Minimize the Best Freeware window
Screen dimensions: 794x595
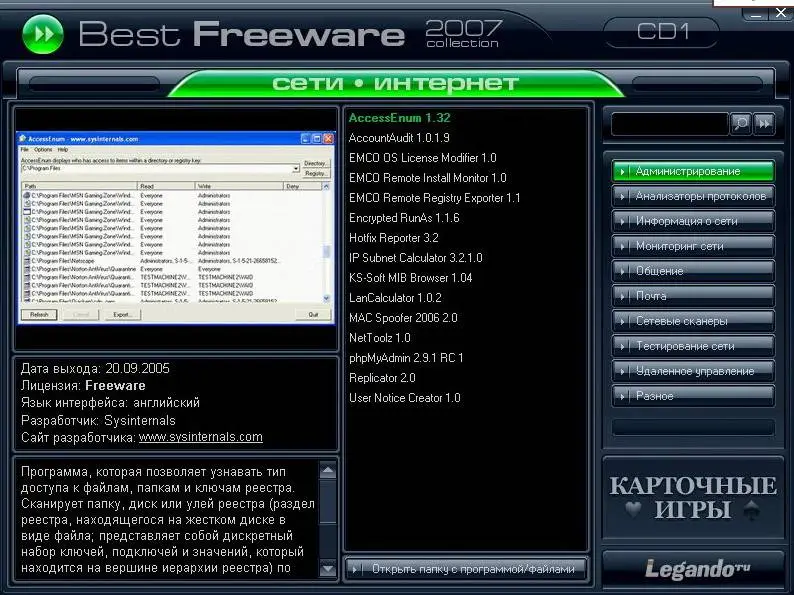756,14
